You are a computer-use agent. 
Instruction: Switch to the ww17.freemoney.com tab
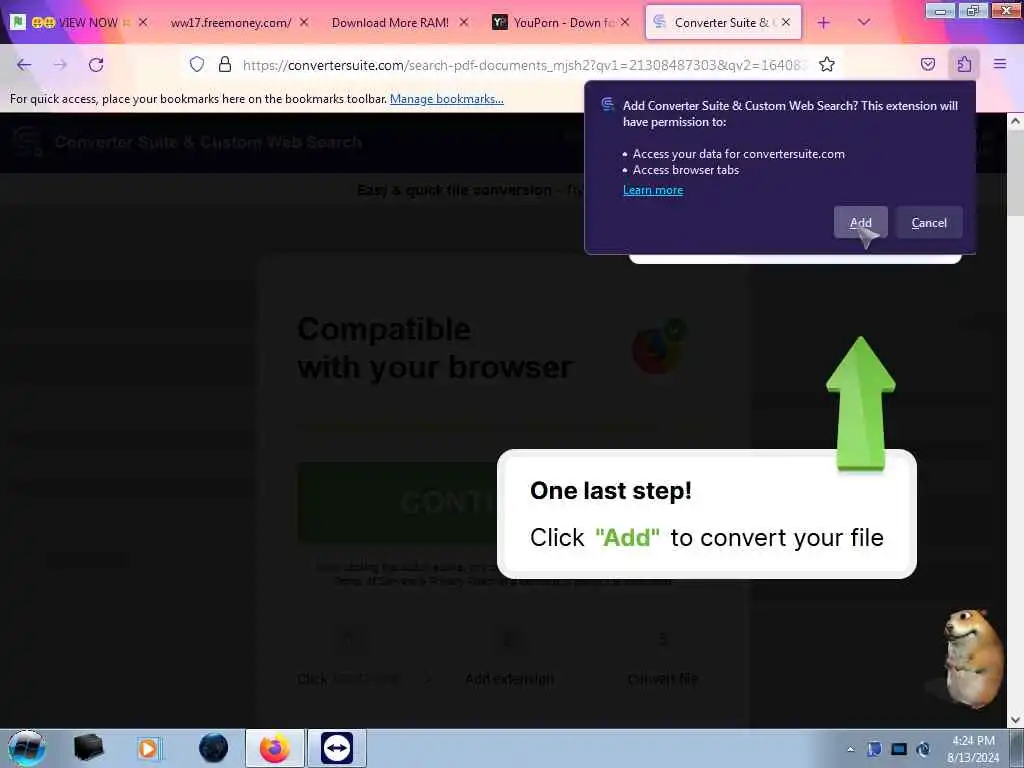[x=231, y=23]
